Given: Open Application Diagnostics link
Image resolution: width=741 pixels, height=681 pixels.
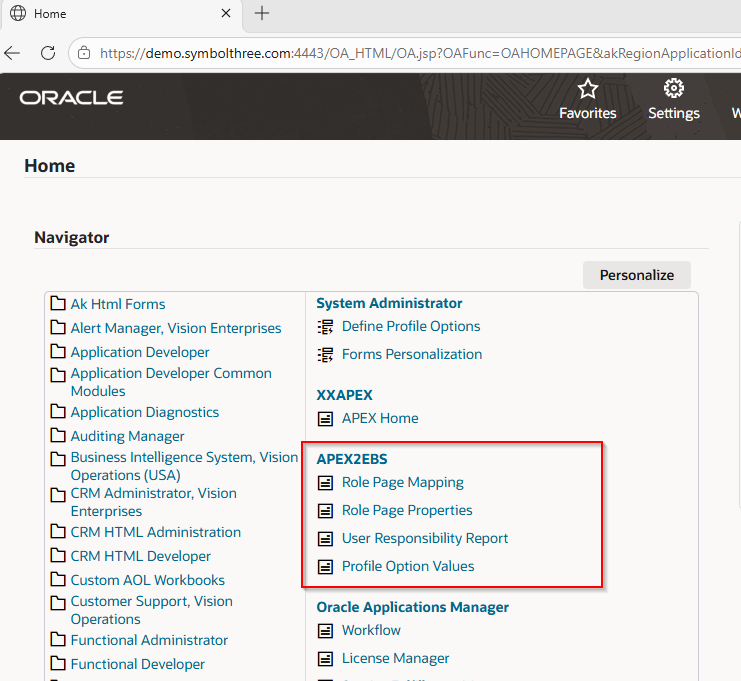Looking at the screenshot, I should click(x=145, y=412).
